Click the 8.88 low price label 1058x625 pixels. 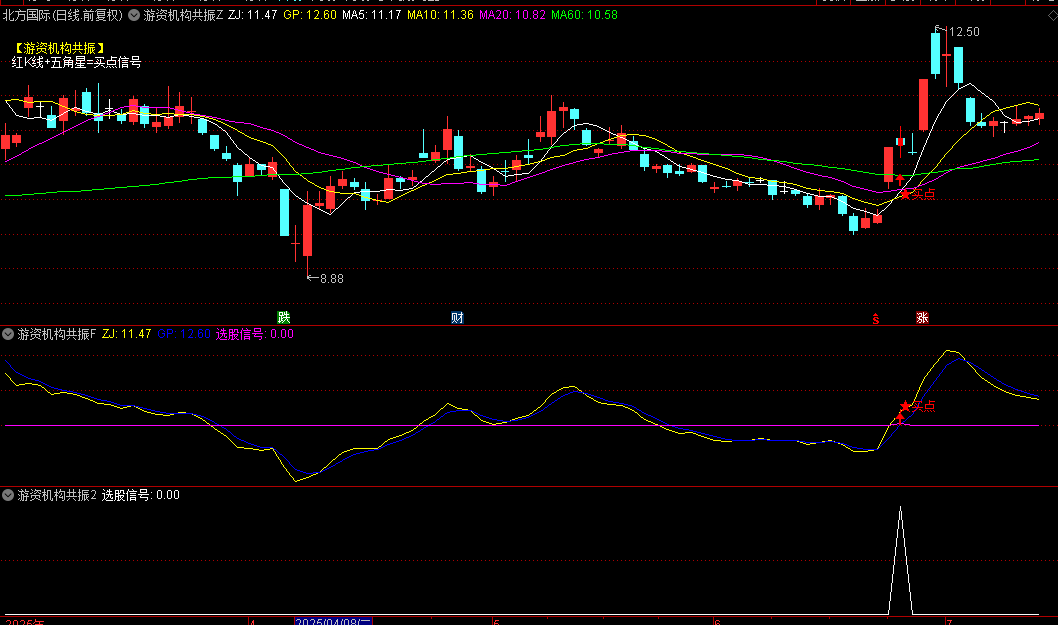tap(331, 279)
